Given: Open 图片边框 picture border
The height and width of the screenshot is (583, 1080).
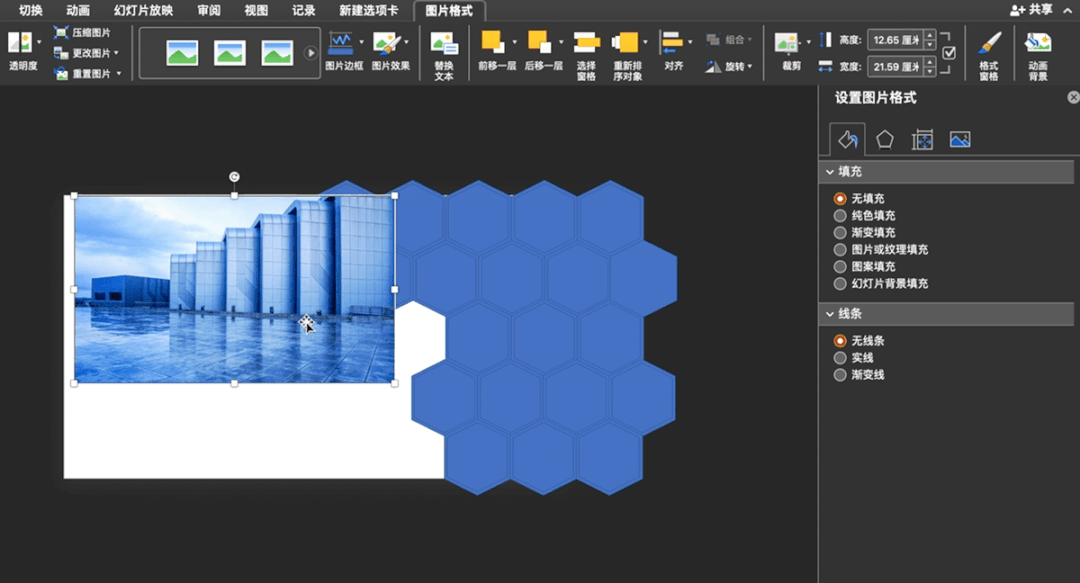Looking at the screenshot, I should click(x=344, y=51).
